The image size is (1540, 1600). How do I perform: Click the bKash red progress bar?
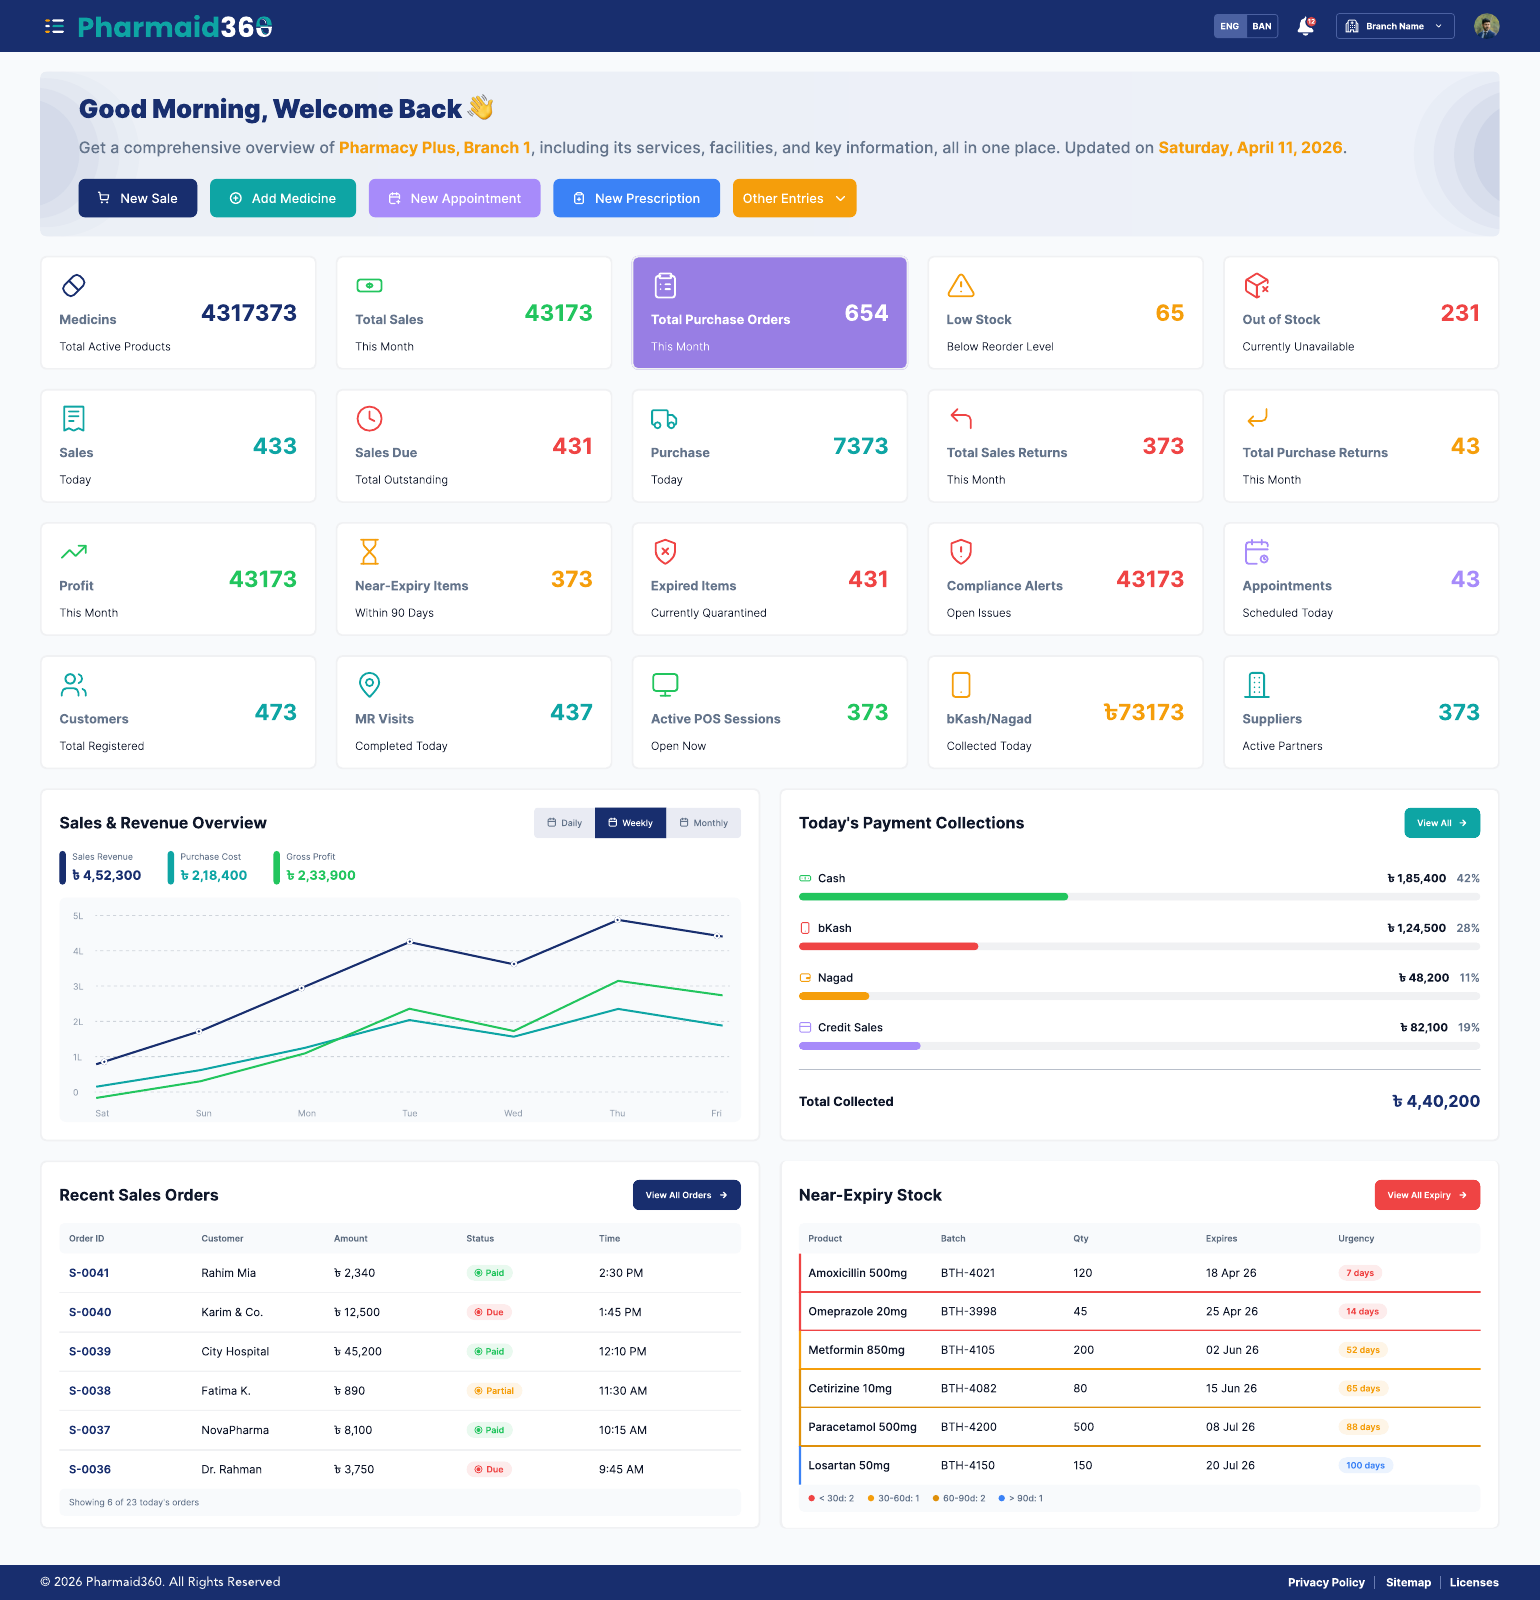pos(888,946)
